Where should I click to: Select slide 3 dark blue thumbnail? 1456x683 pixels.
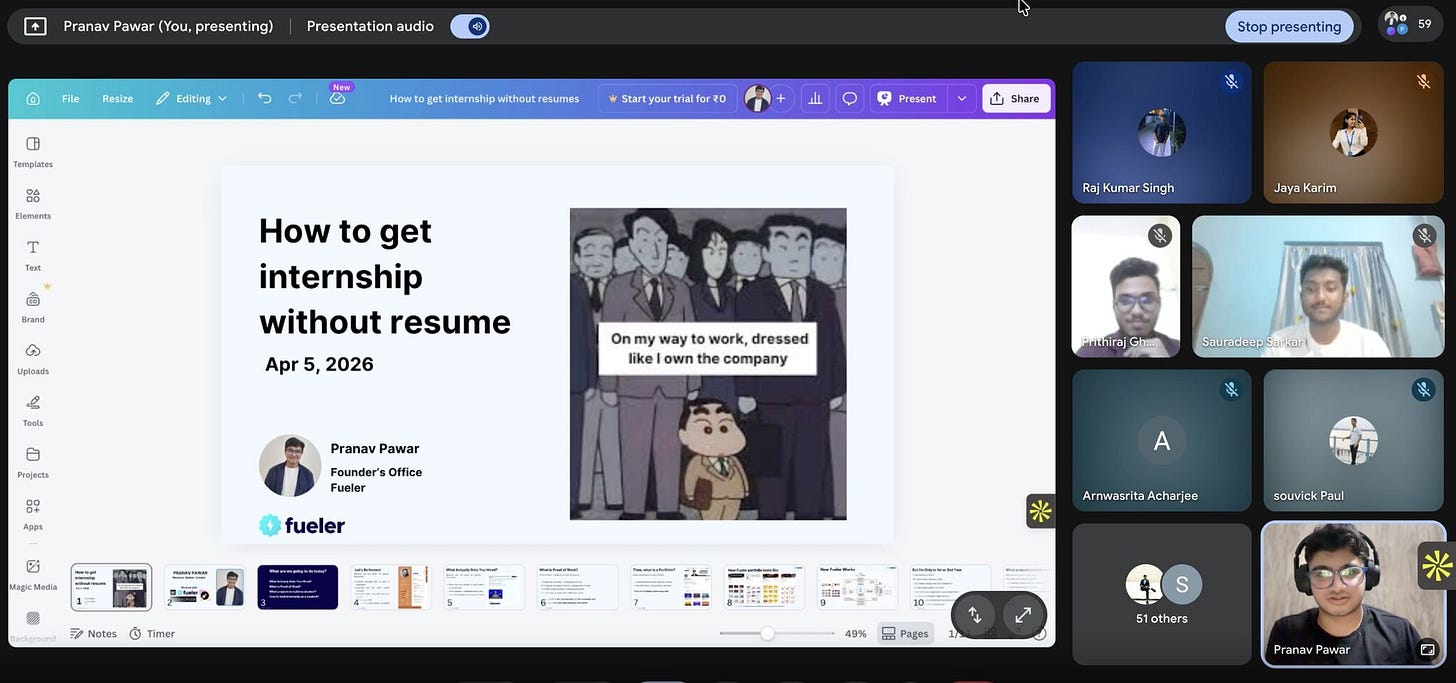coord(297,587)
